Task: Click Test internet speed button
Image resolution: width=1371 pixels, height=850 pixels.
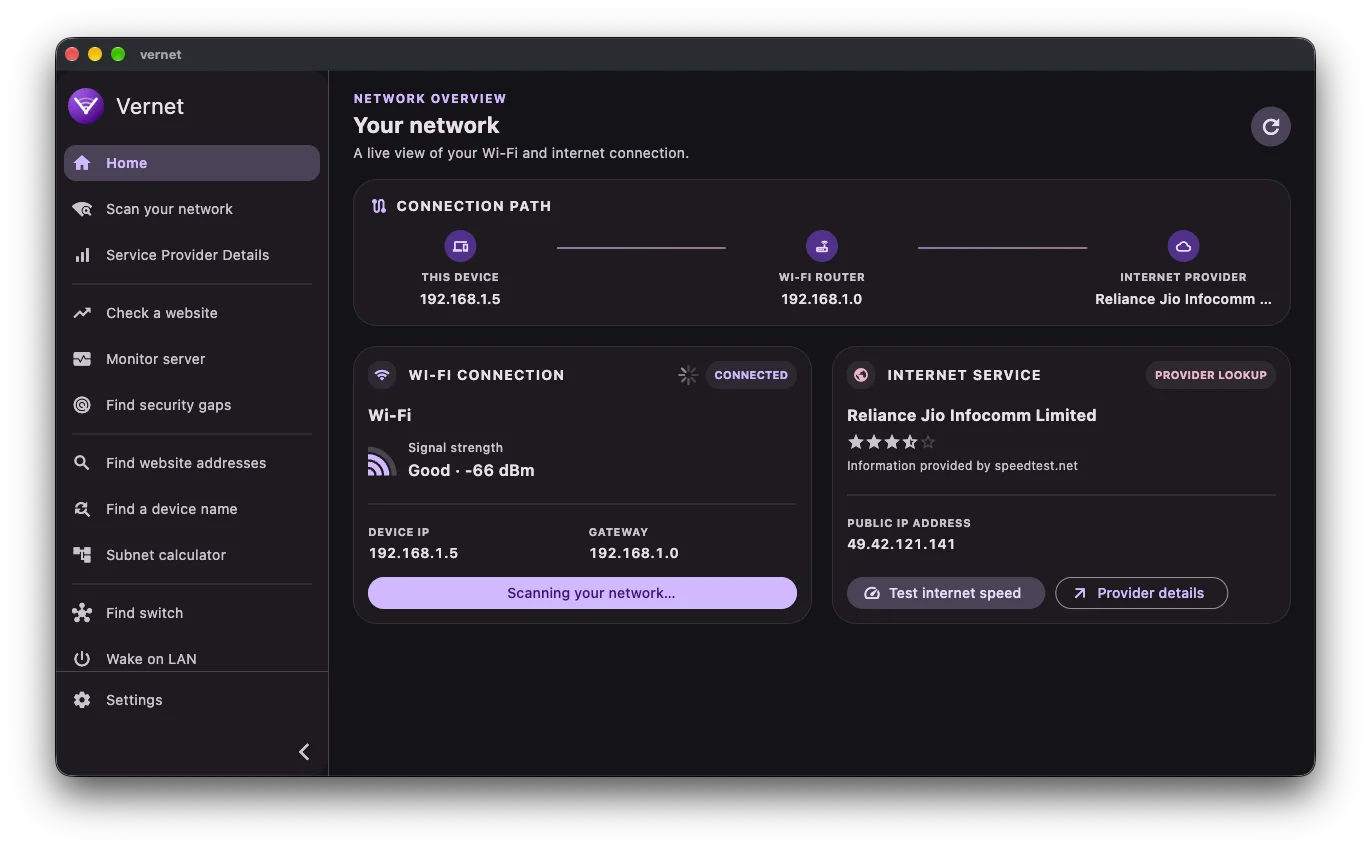Action: pyautogui.click(x=945, y=593)
